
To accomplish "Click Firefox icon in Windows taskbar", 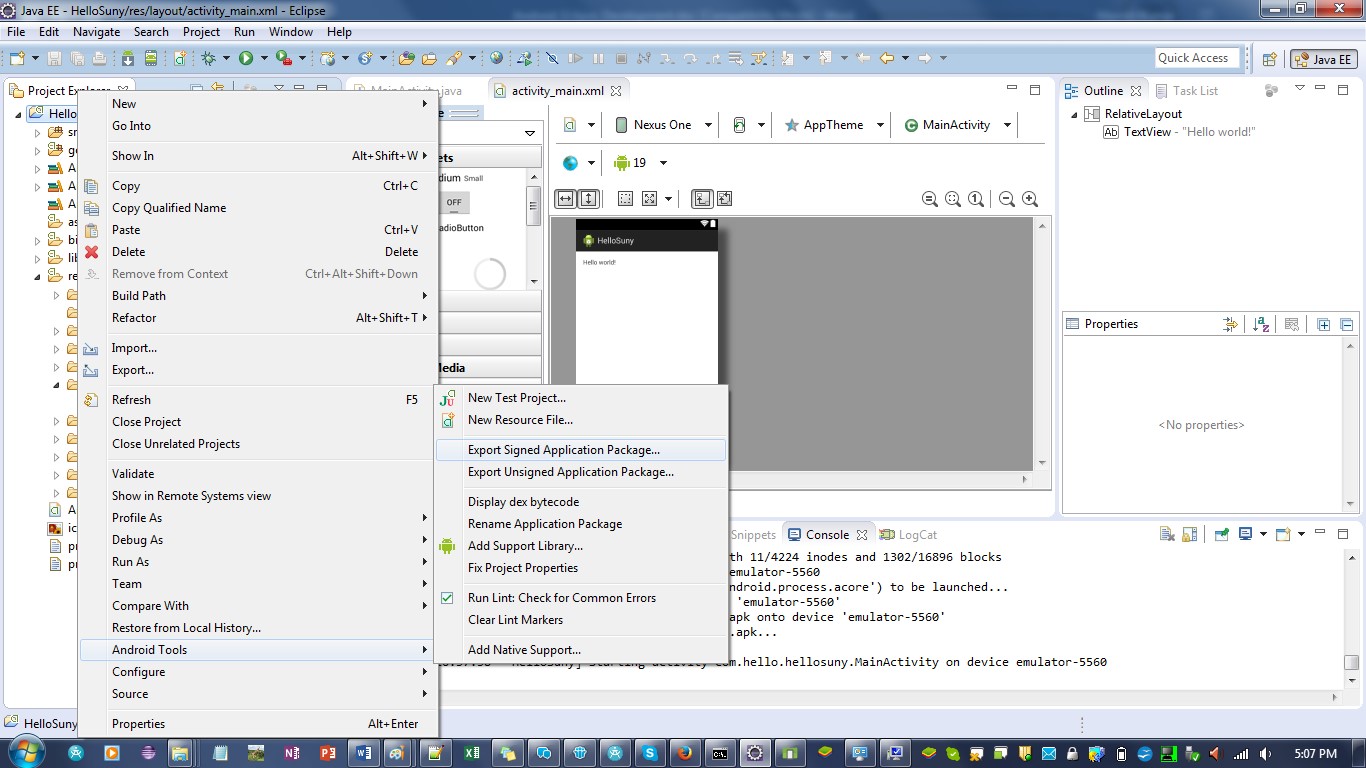I will pyautogui.click(x=684, y=753).
